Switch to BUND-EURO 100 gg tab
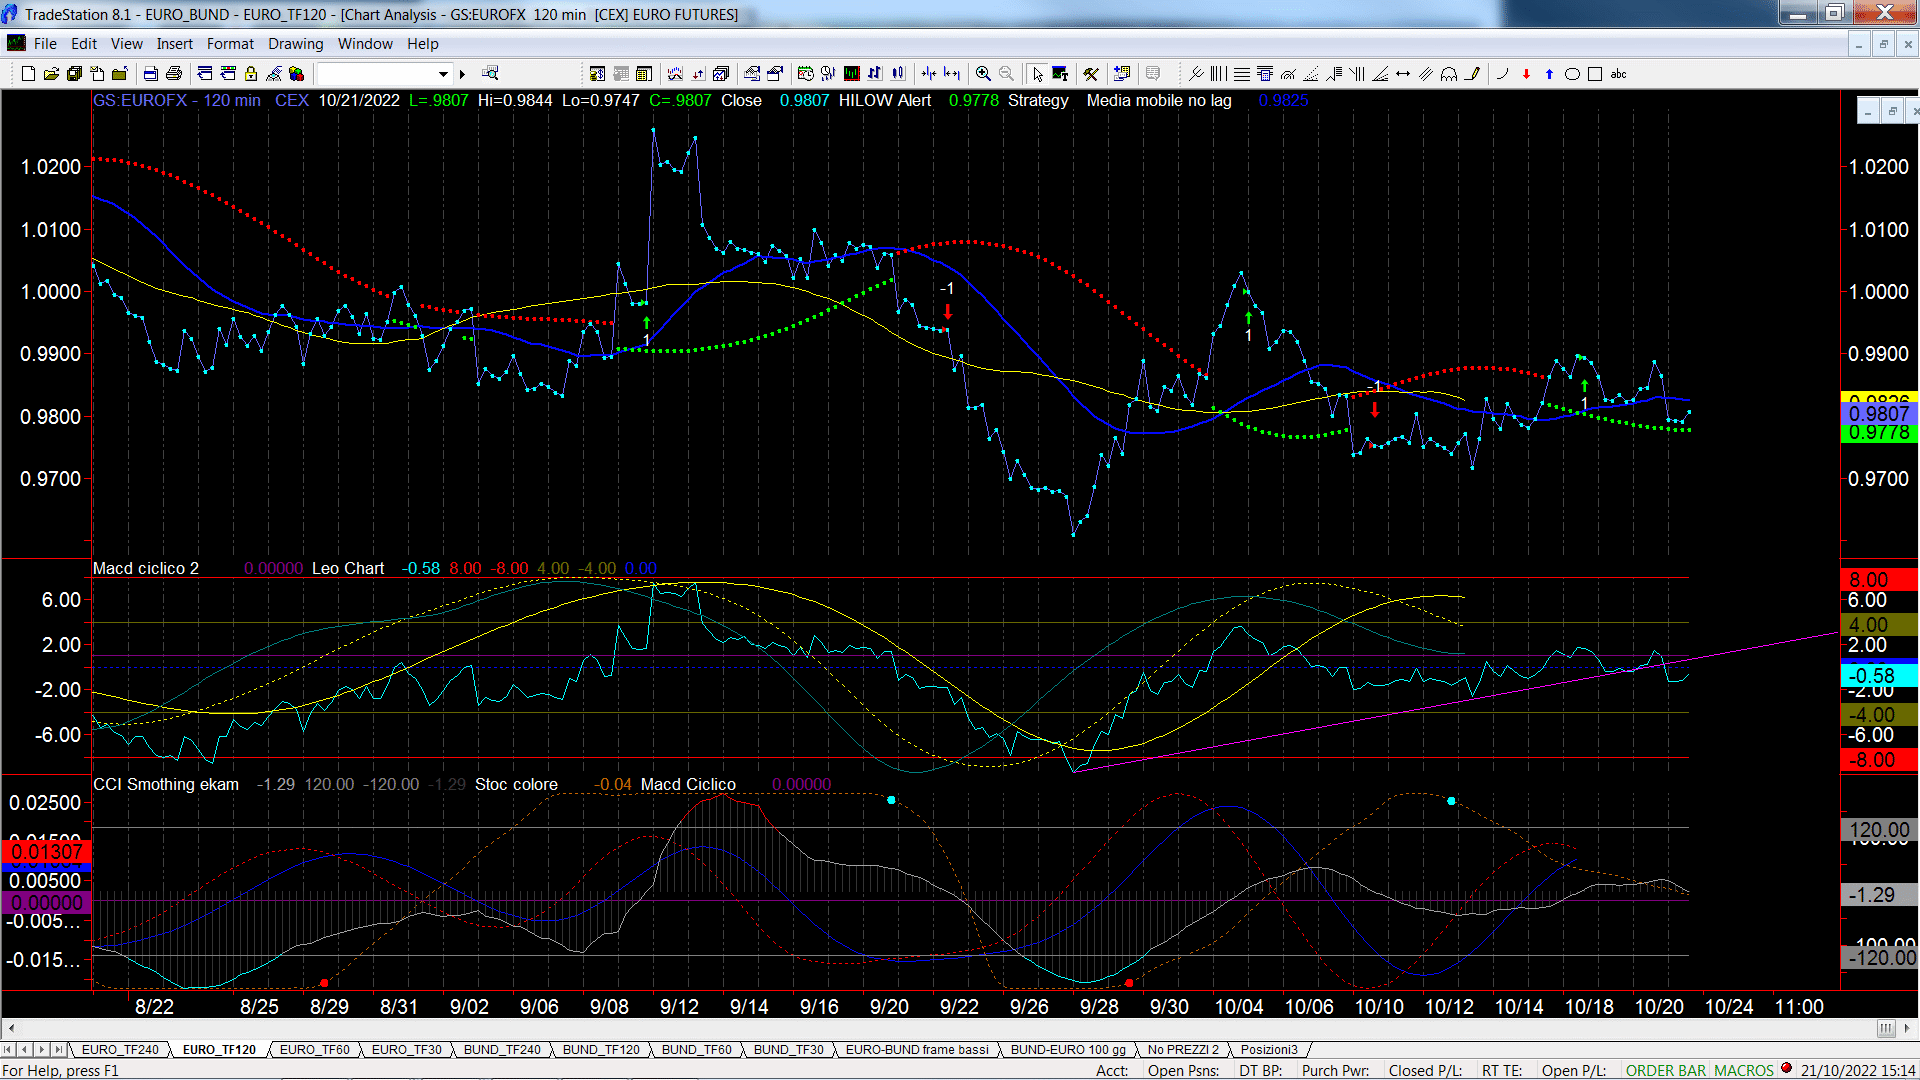The image size is (1920, 1080). click(x=1068, y=1049)
